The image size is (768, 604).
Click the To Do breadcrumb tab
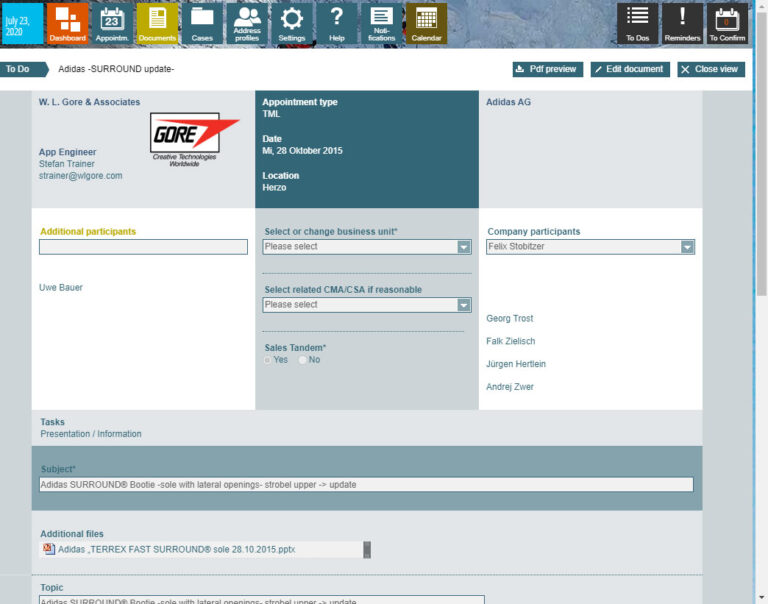pyautogui.click(x=24, y=69)
